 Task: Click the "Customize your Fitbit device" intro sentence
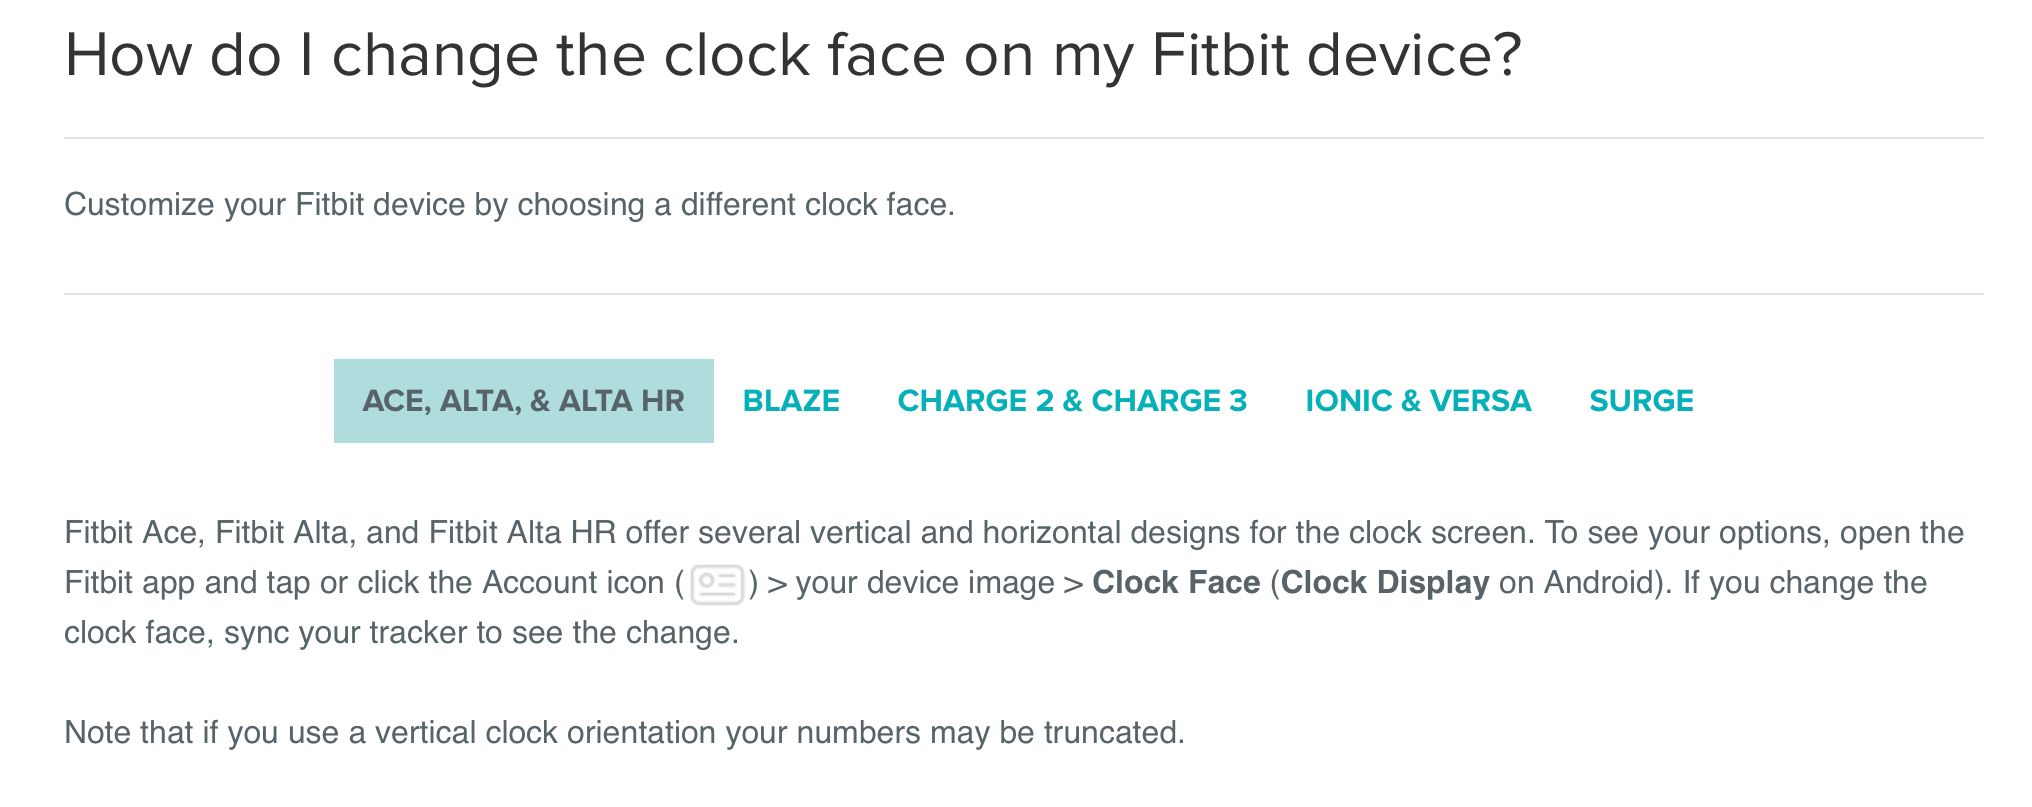pyautogui.click(x=509, y=205)
